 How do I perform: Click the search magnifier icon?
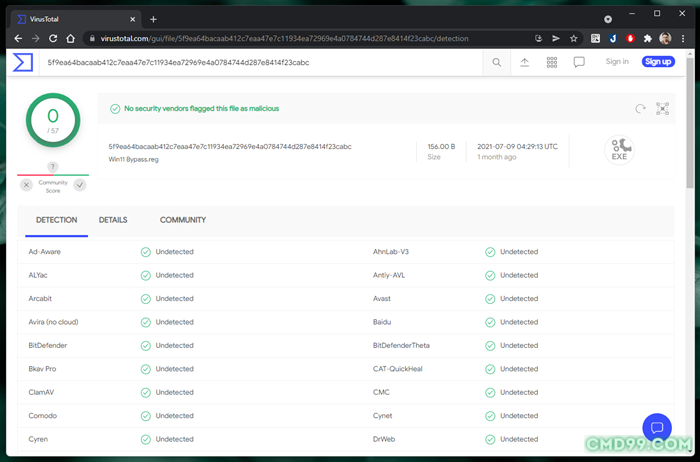tap(496, 62)
